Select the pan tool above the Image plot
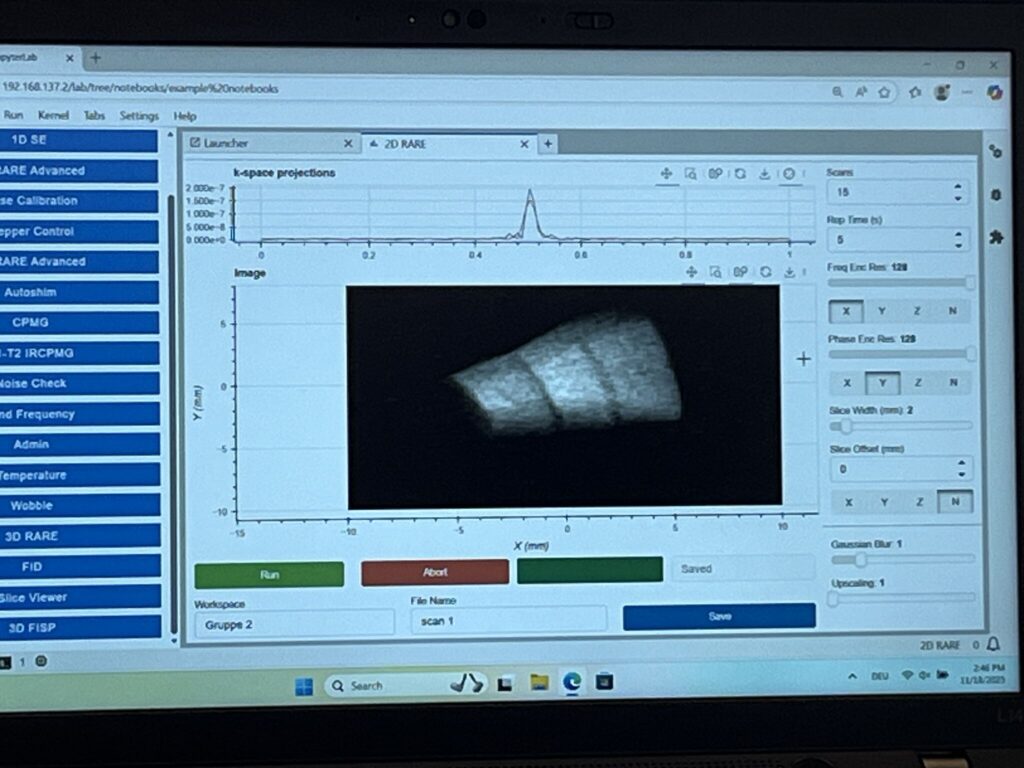Image resolution: width=1024 pixels, height=768 pixels. click(690, 272)
